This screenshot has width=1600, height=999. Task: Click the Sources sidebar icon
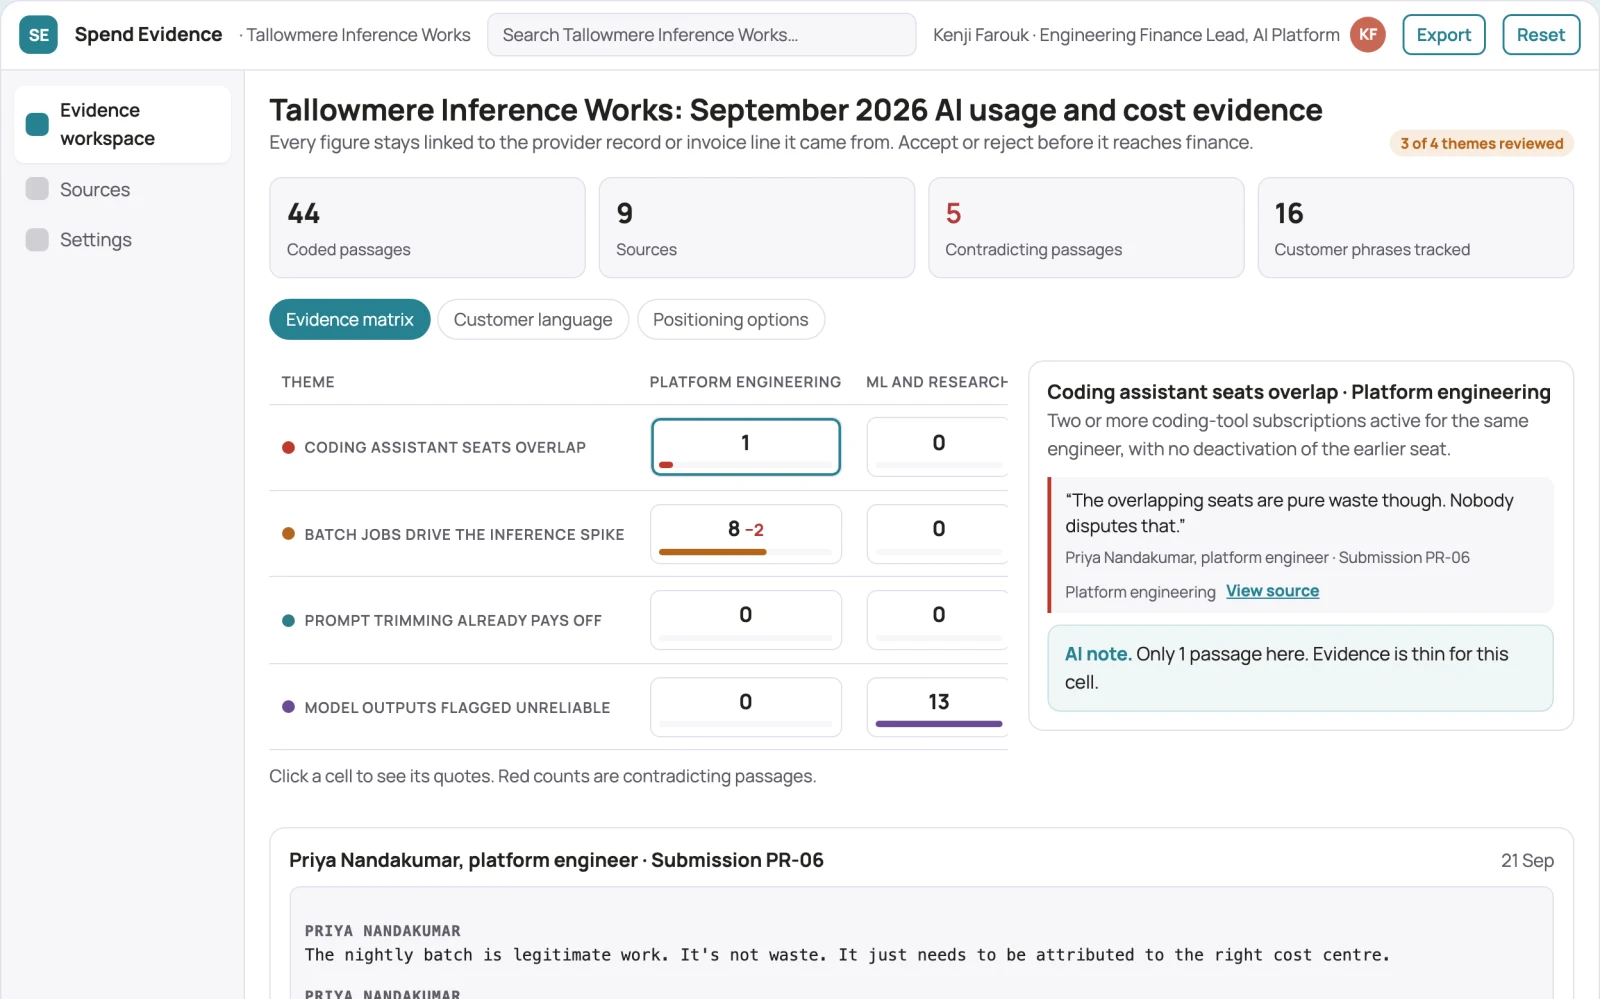tap(37, 189)
